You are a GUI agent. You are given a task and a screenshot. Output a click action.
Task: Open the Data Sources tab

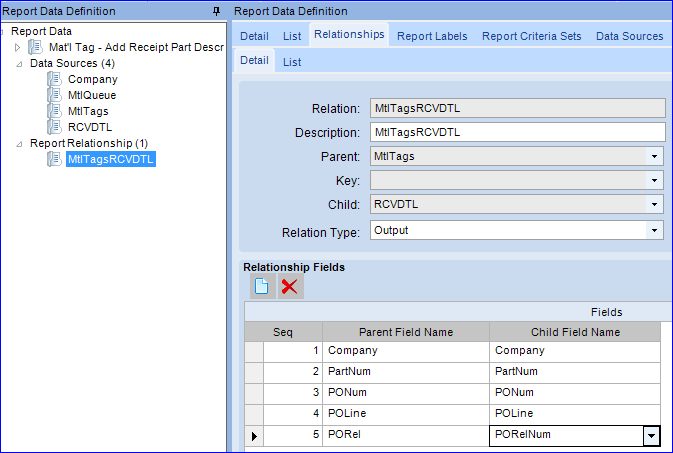tap(629, 36)
